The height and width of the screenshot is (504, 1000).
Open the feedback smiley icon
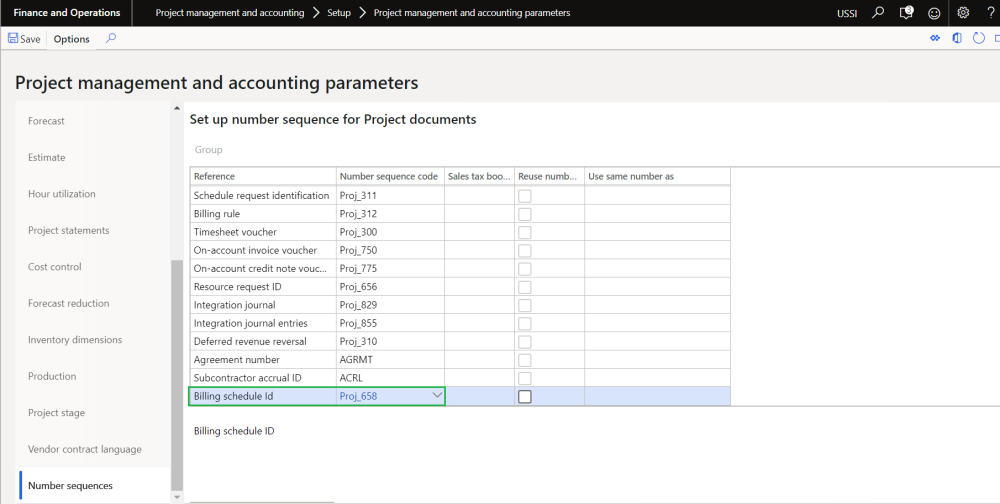point(934,13)
